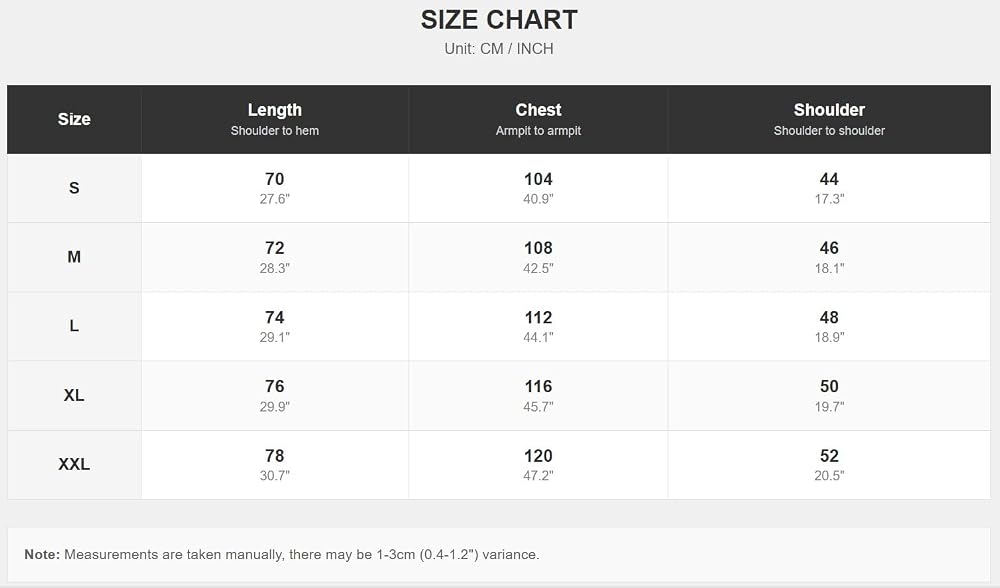Click the Shoulder column header
The image size is (1000, 588).
pyautogui.click(x=829, y=119)
